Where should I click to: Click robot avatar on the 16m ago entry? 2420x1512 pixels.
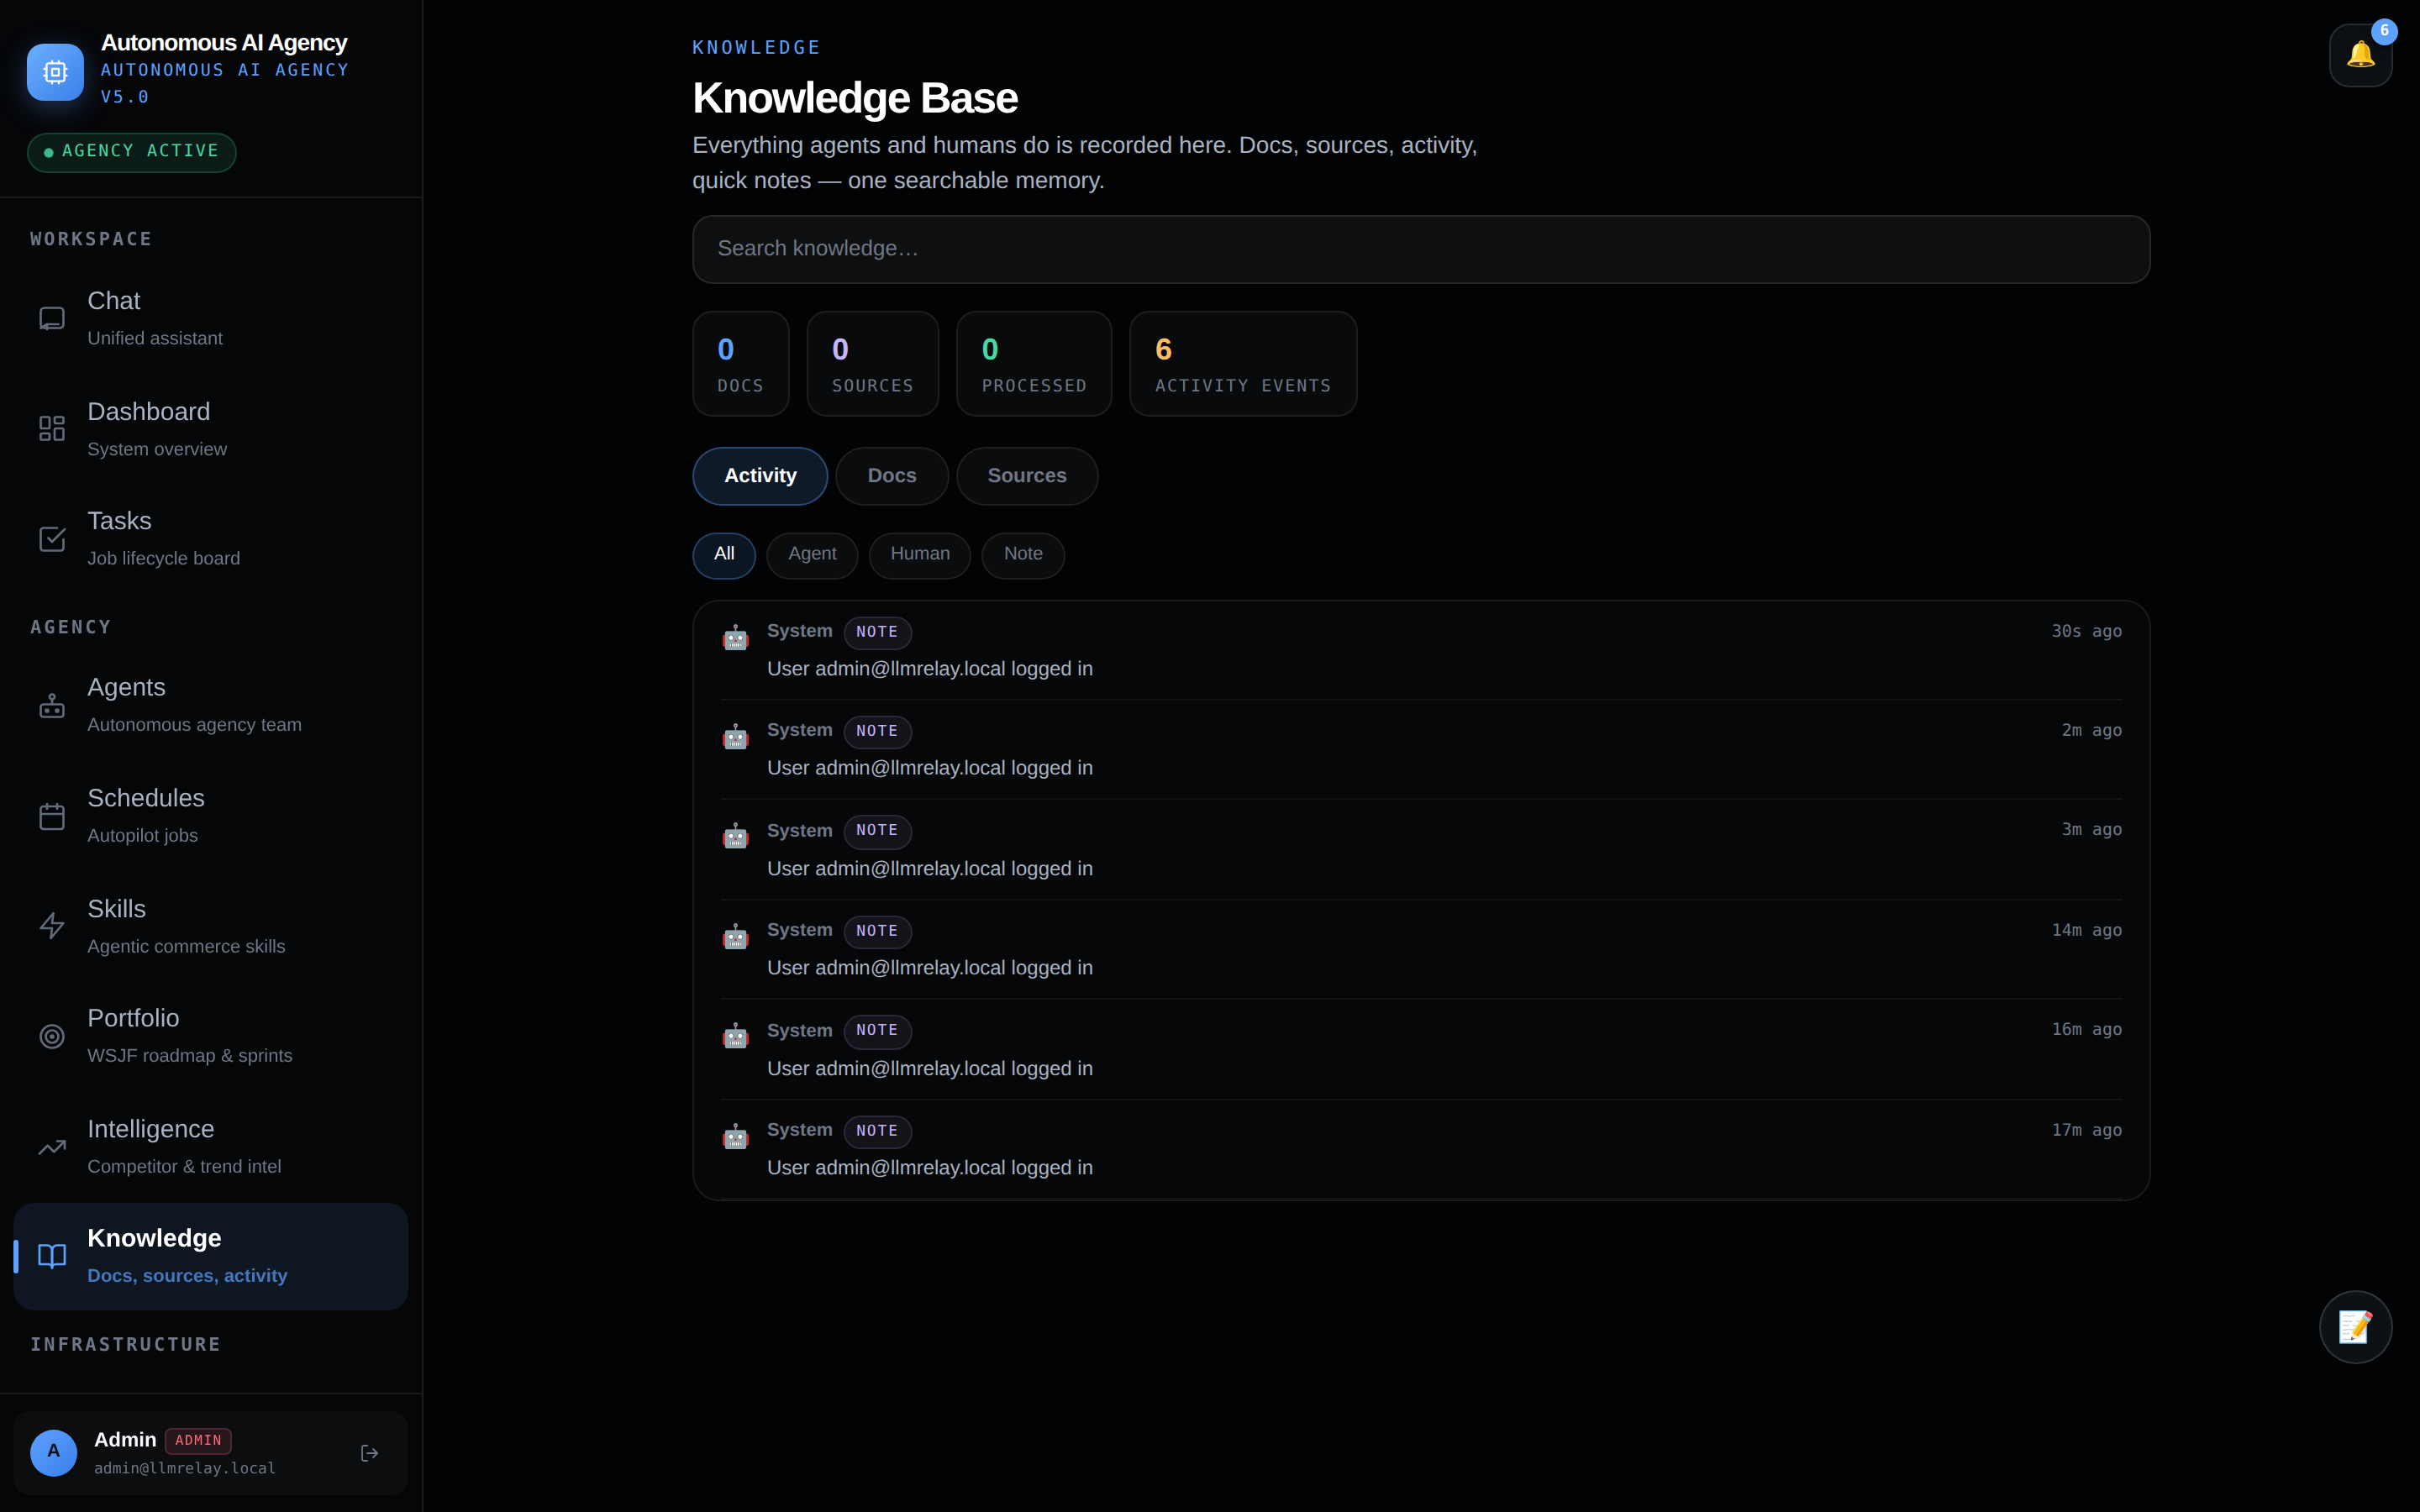click(736, 1036)
